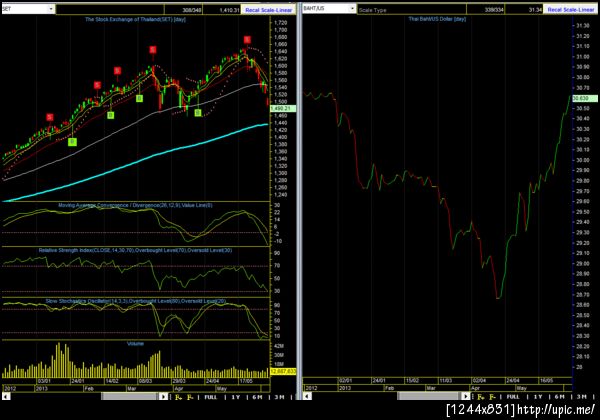Click the Baht/US last price tag 30.630
Viewport: 600px width, 420px height.
tap(585, 99)
